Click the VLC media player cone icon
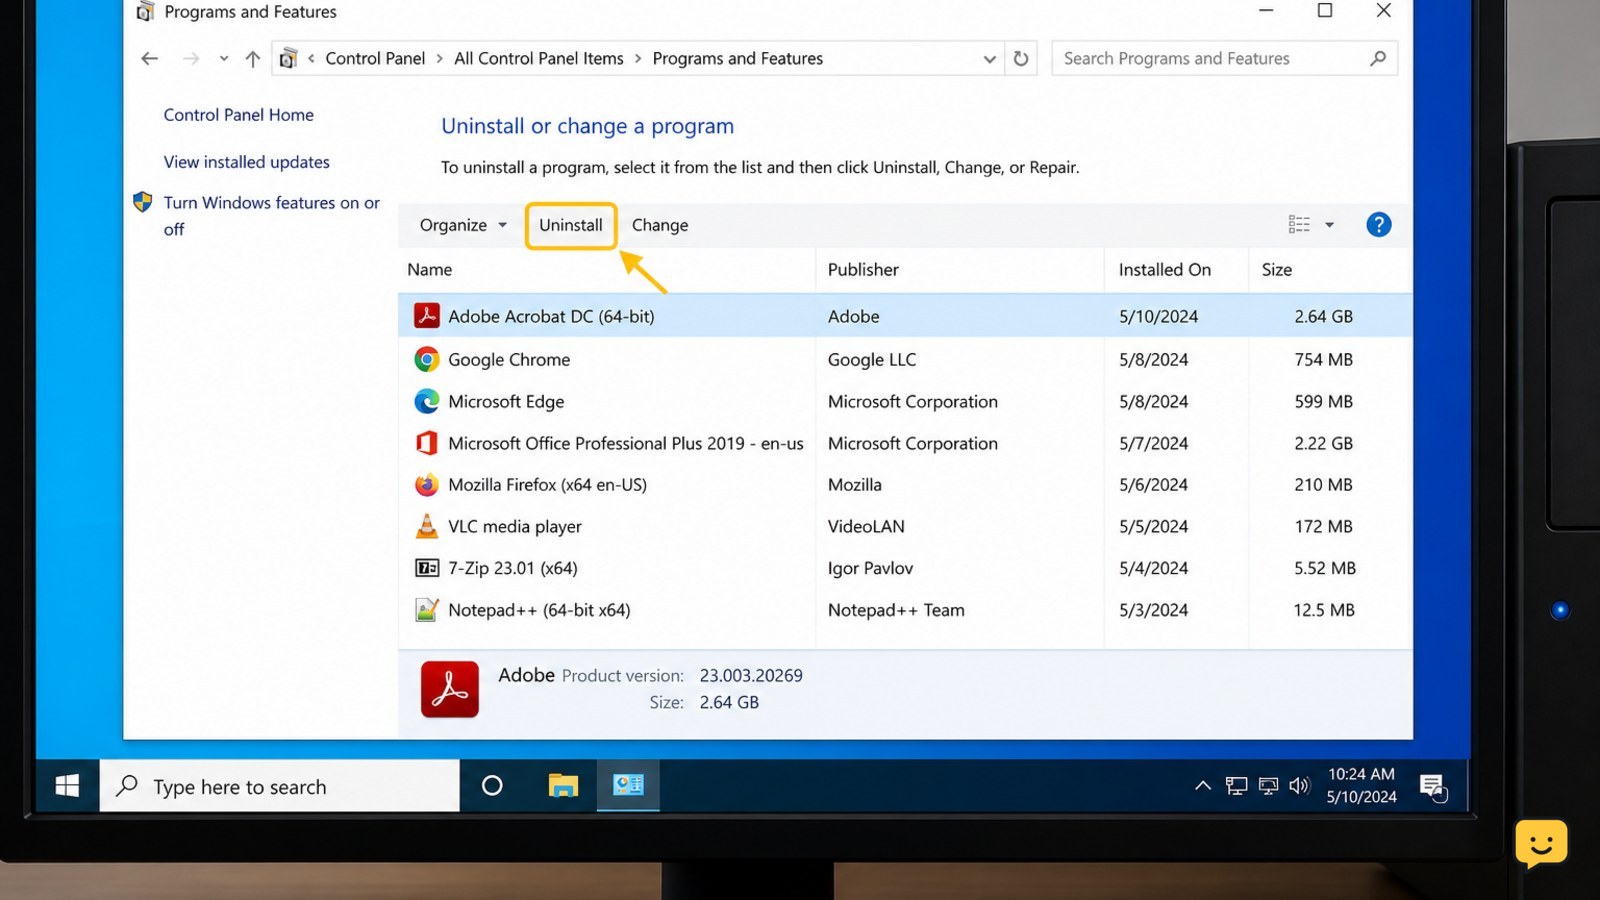This screenshot has height=900, width=1600. (x=427, y=526)
